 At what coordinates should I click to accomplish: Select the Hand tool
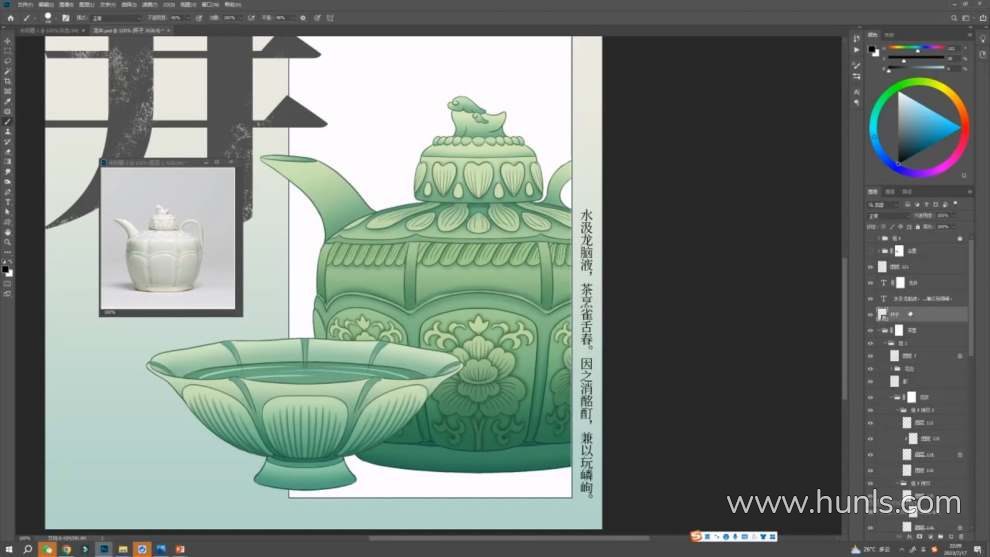coord(8,232)
